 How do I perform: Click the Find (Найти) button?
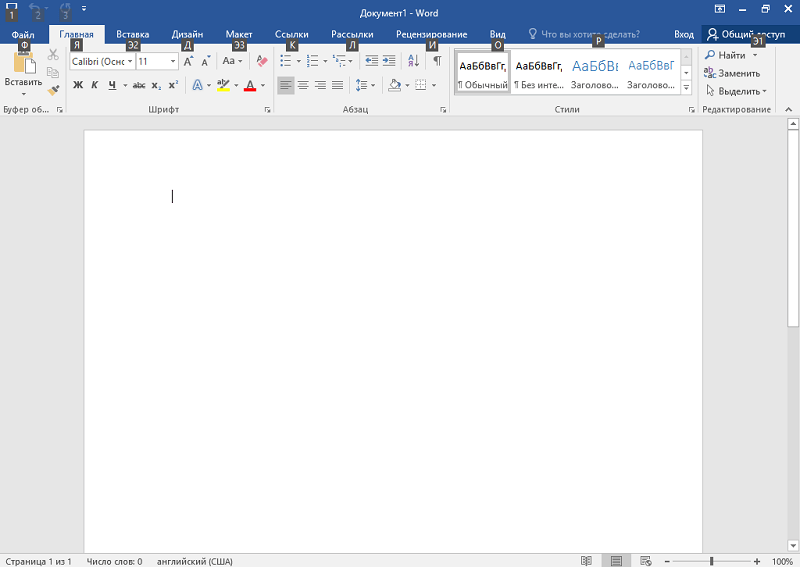725,55
